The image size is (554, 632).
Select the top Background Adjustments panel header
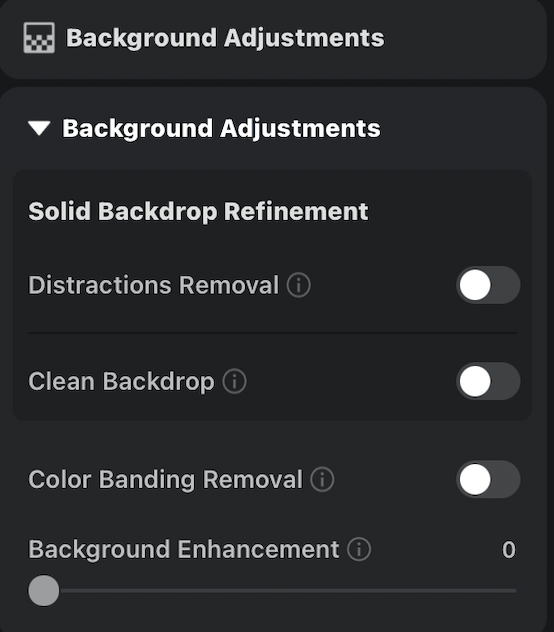click(x=273, y=39)
